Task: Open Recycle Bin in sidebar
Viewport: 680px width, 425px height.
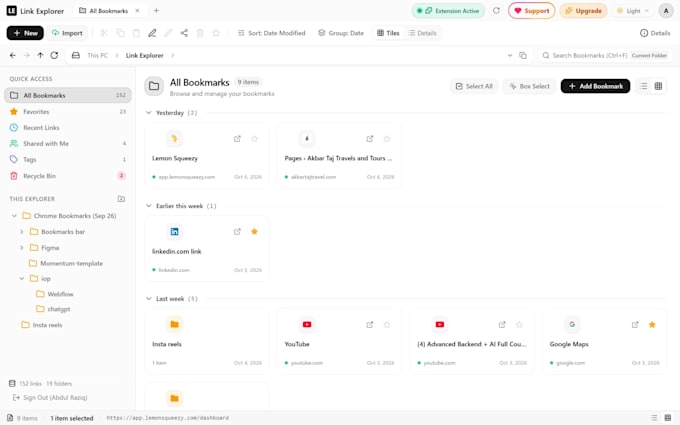Action: coord(68,176)
